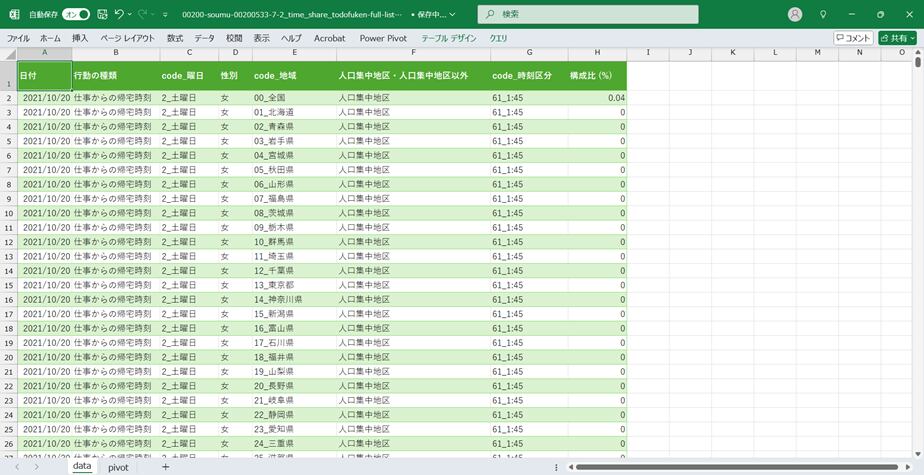
Task: Open the user account profile icon
Action: tap(795, 14)
